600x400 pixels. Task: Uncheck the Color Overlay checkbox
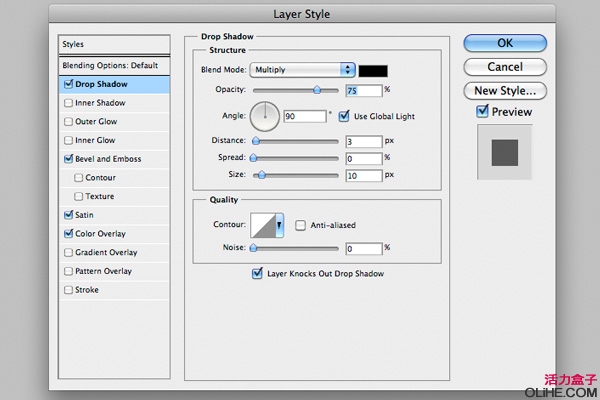coord(68,233)
